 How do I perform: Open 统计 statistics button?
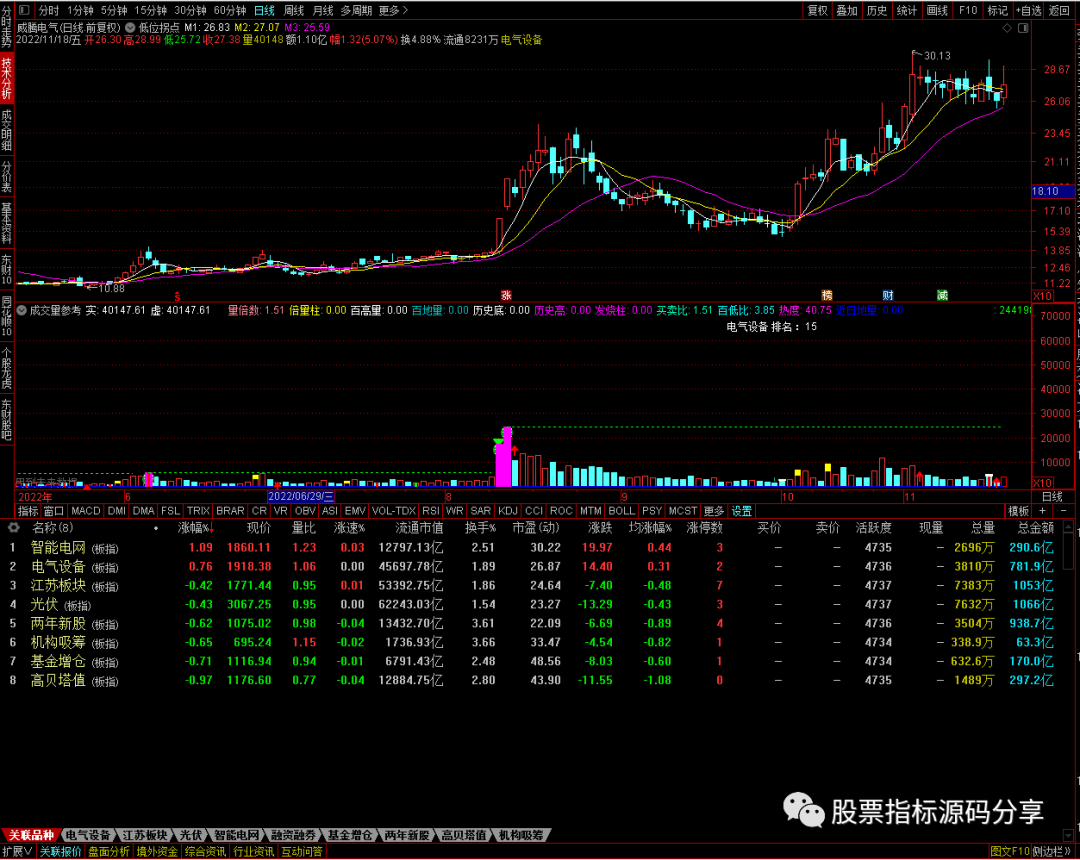pos(907,10)
